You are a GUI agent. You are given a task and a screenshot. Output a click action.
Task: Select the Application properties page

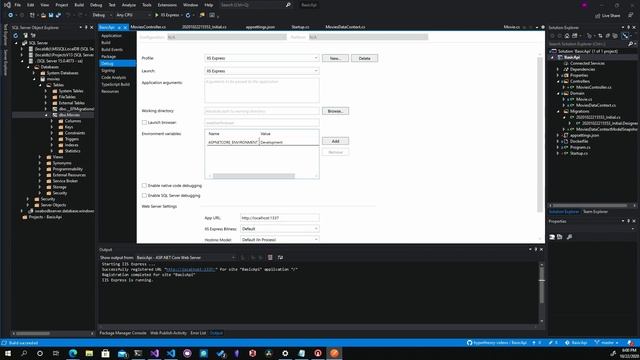[111, 36]
